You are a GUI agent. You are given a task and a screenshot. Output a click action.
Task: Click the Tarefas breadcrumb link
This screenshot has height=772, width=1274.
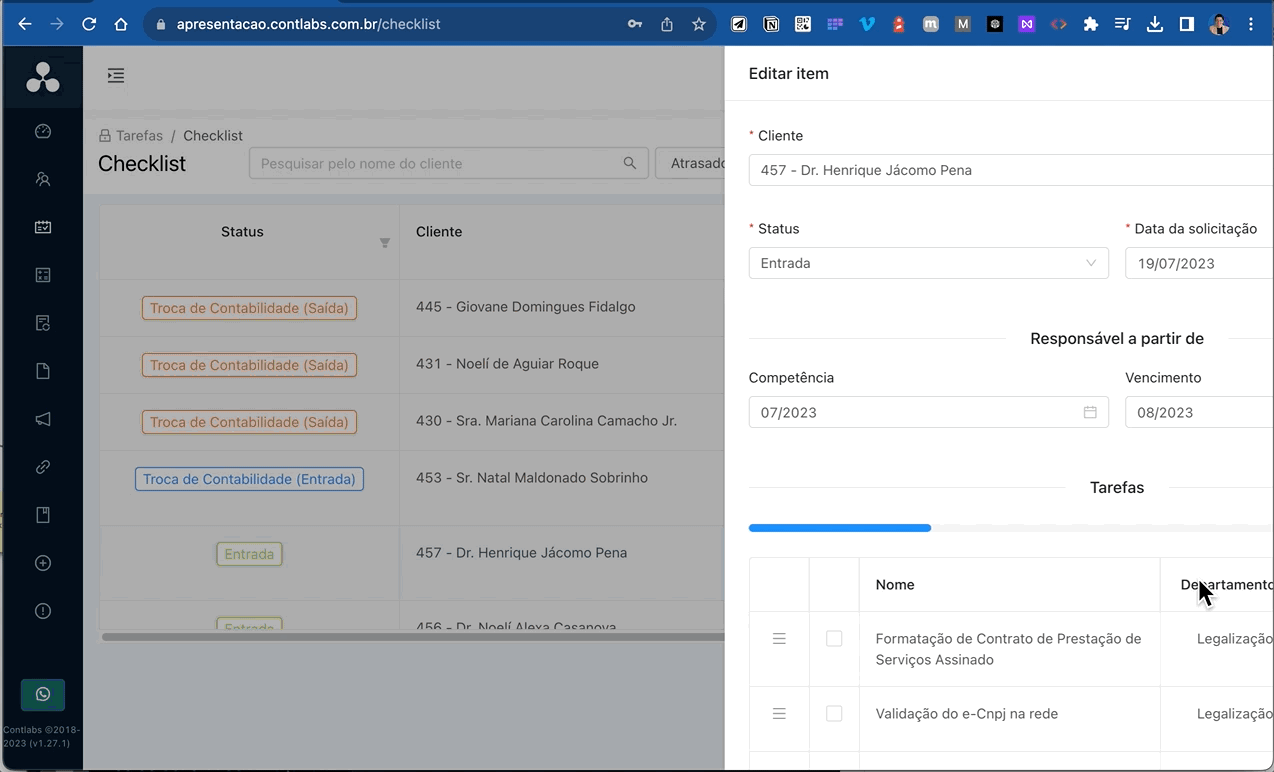point(139,135)
